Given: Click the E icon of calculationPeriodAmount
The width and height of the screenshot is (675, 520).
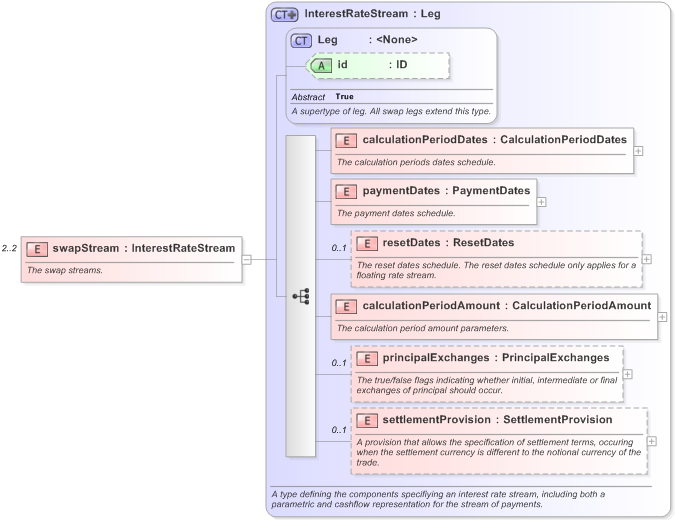Looking at the screenshot, I should coord(346,306).
